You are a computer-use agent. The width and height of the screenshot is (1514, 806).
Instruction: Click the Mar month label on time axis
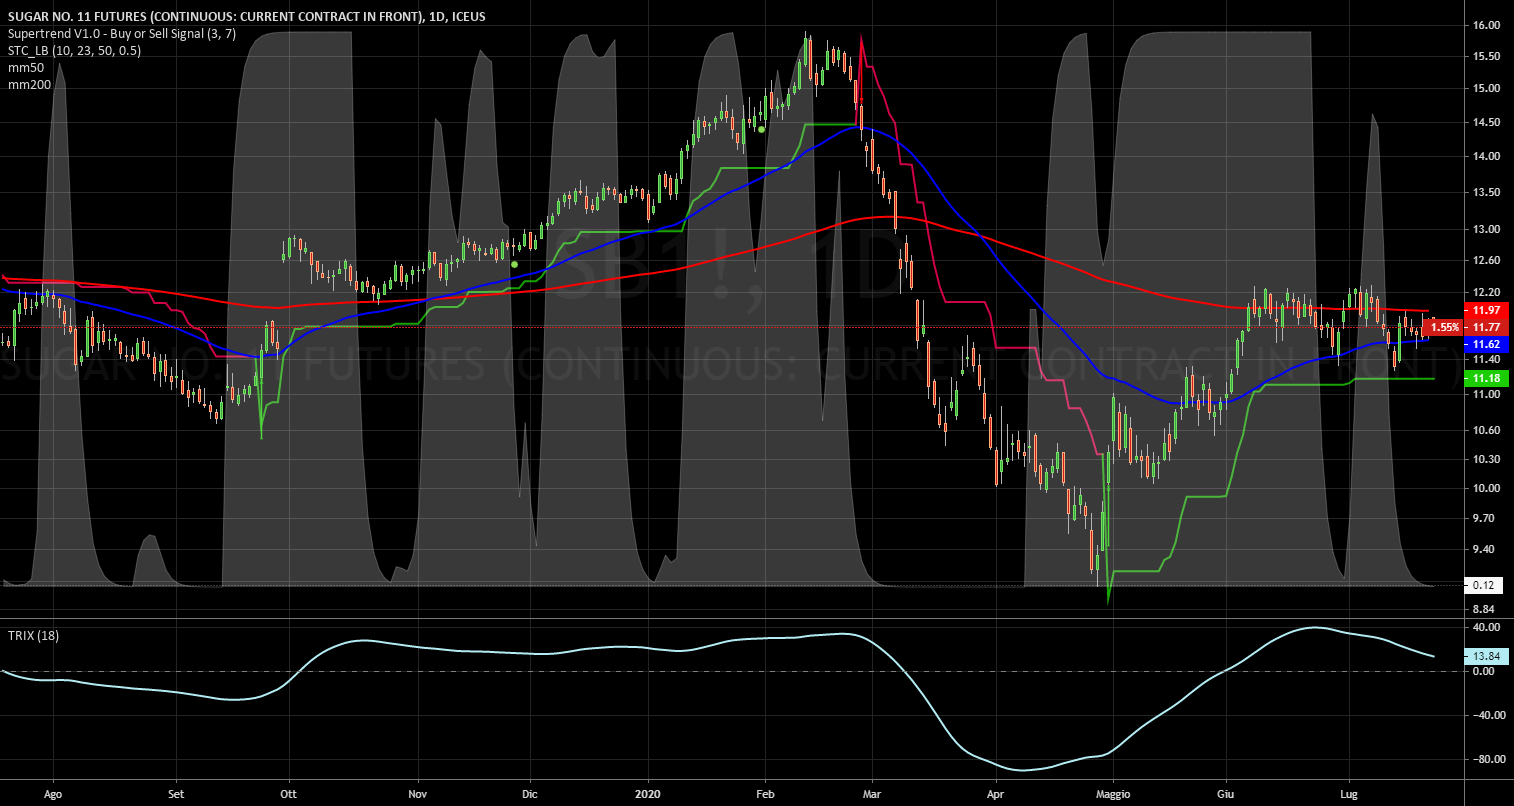(x=871, y=794)
